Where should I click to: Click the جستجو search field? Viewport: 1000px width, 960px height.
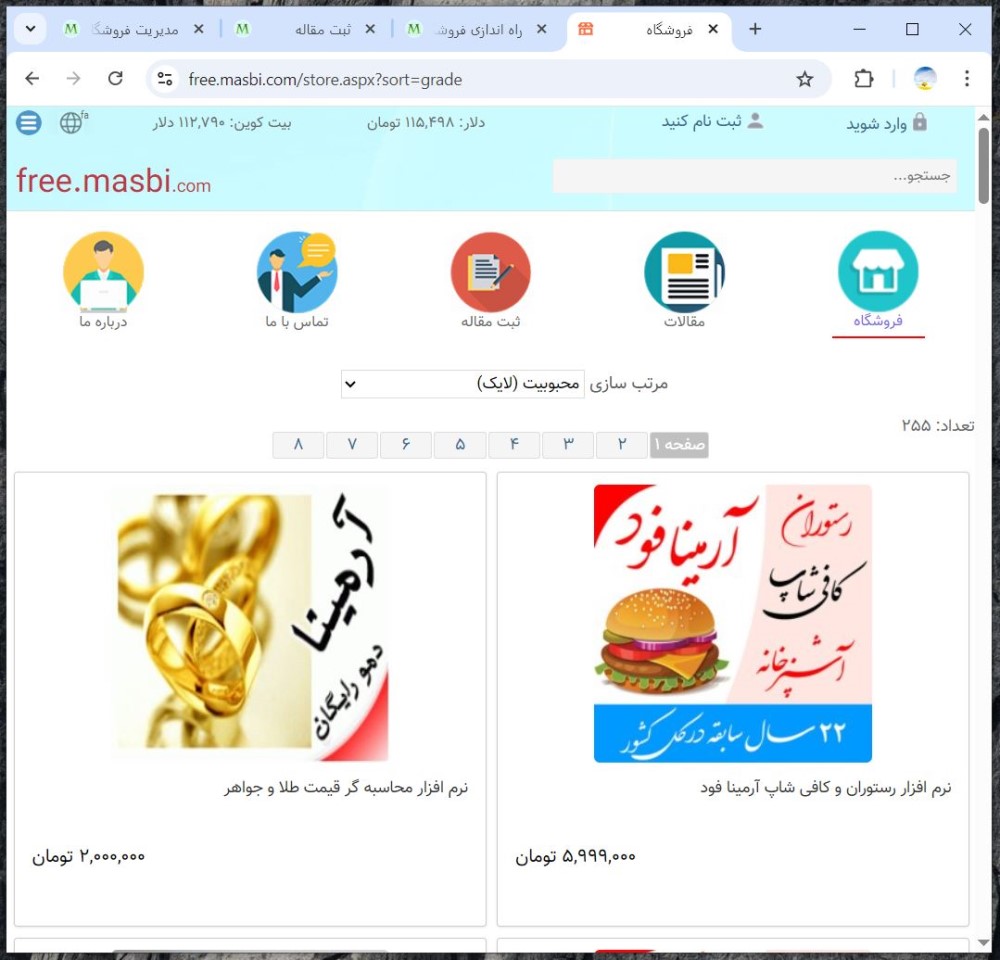(x=754, y=175)
